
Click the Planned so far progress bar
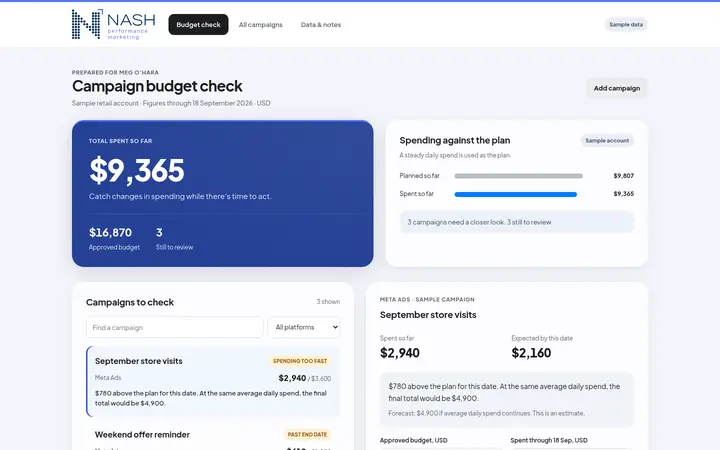(518, 176)
